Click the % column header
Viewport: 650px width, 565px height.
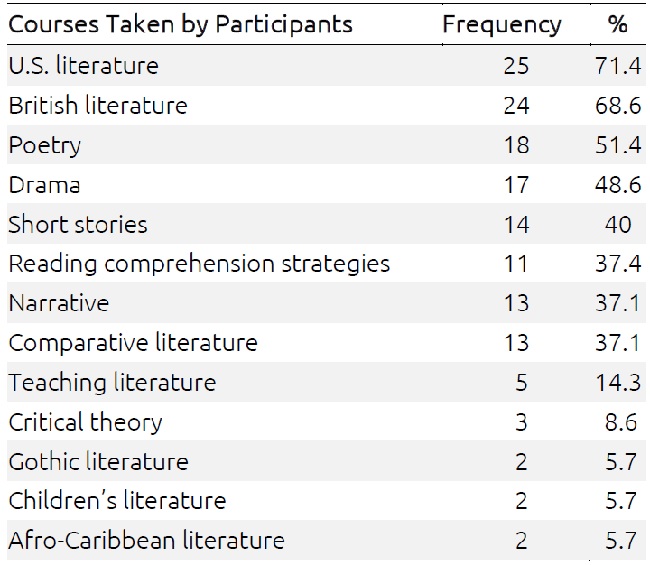[x=617, y=24]
